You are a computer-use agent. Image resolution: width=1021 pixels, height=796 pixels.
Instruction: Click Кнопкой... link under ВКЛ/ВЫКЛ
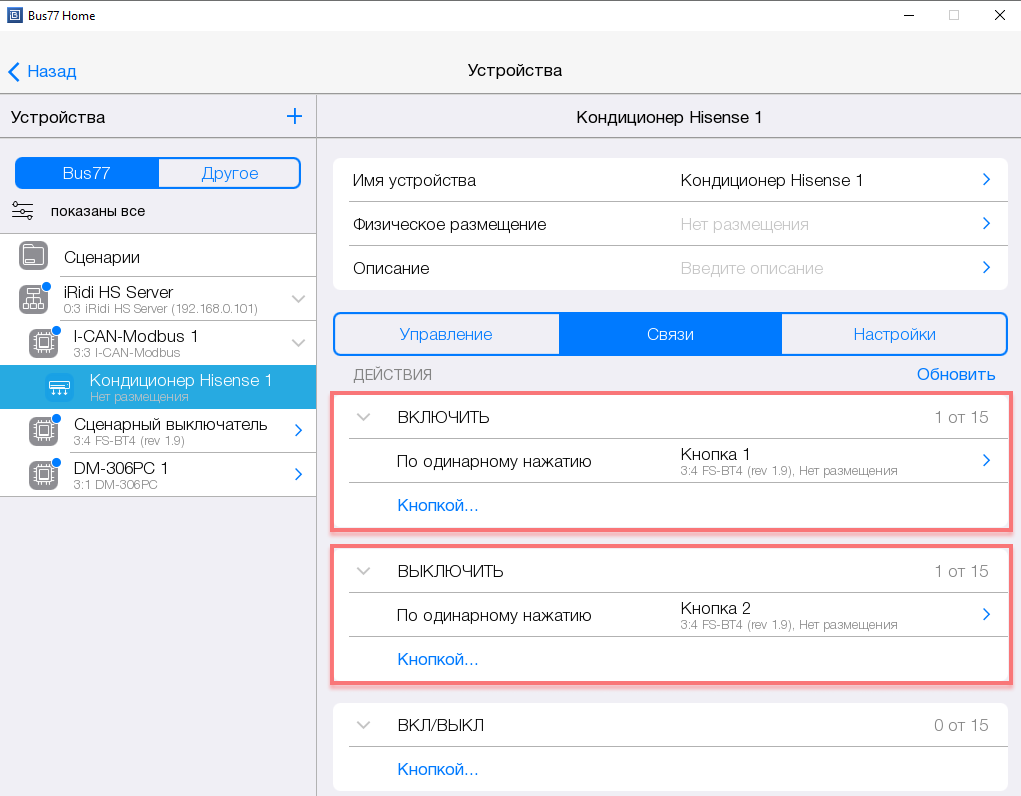pos(437,769)
